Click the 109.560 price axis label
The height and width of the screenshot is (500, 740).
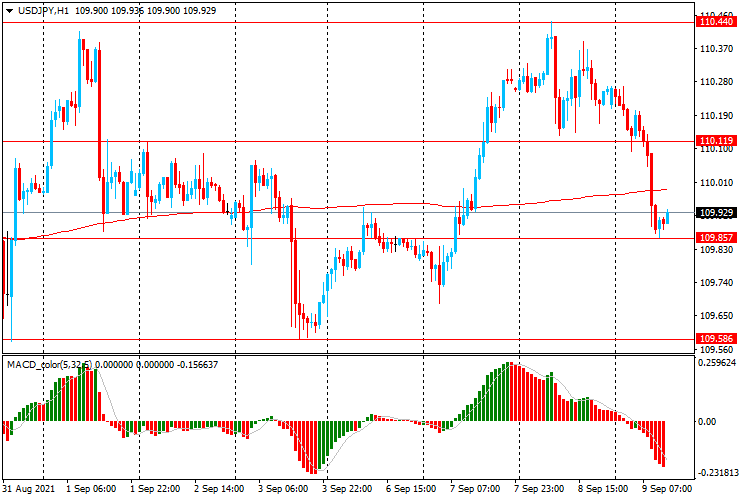coord(716,350)
